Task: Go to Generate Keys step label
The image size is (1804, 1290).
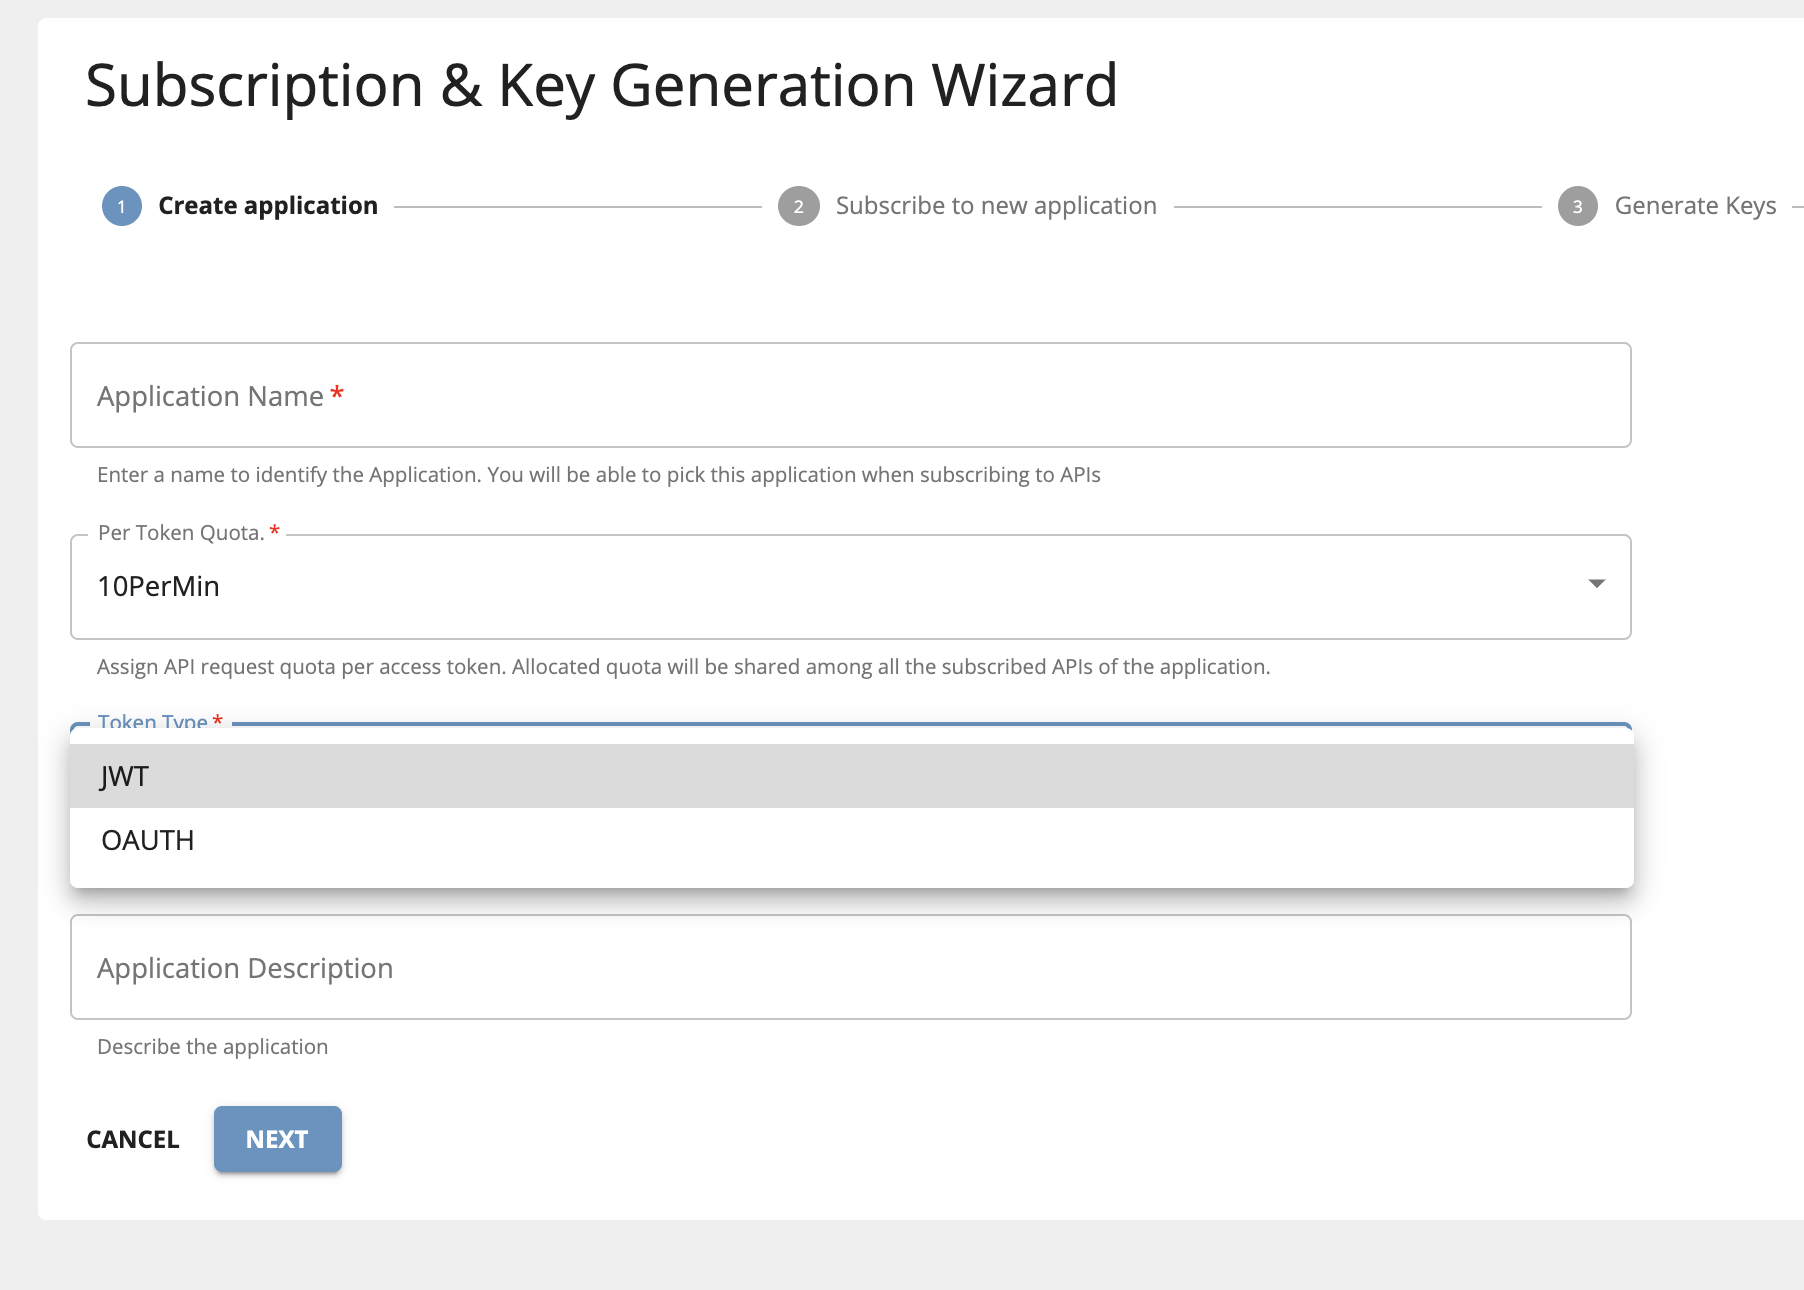Action: (x=1696, y=206)
